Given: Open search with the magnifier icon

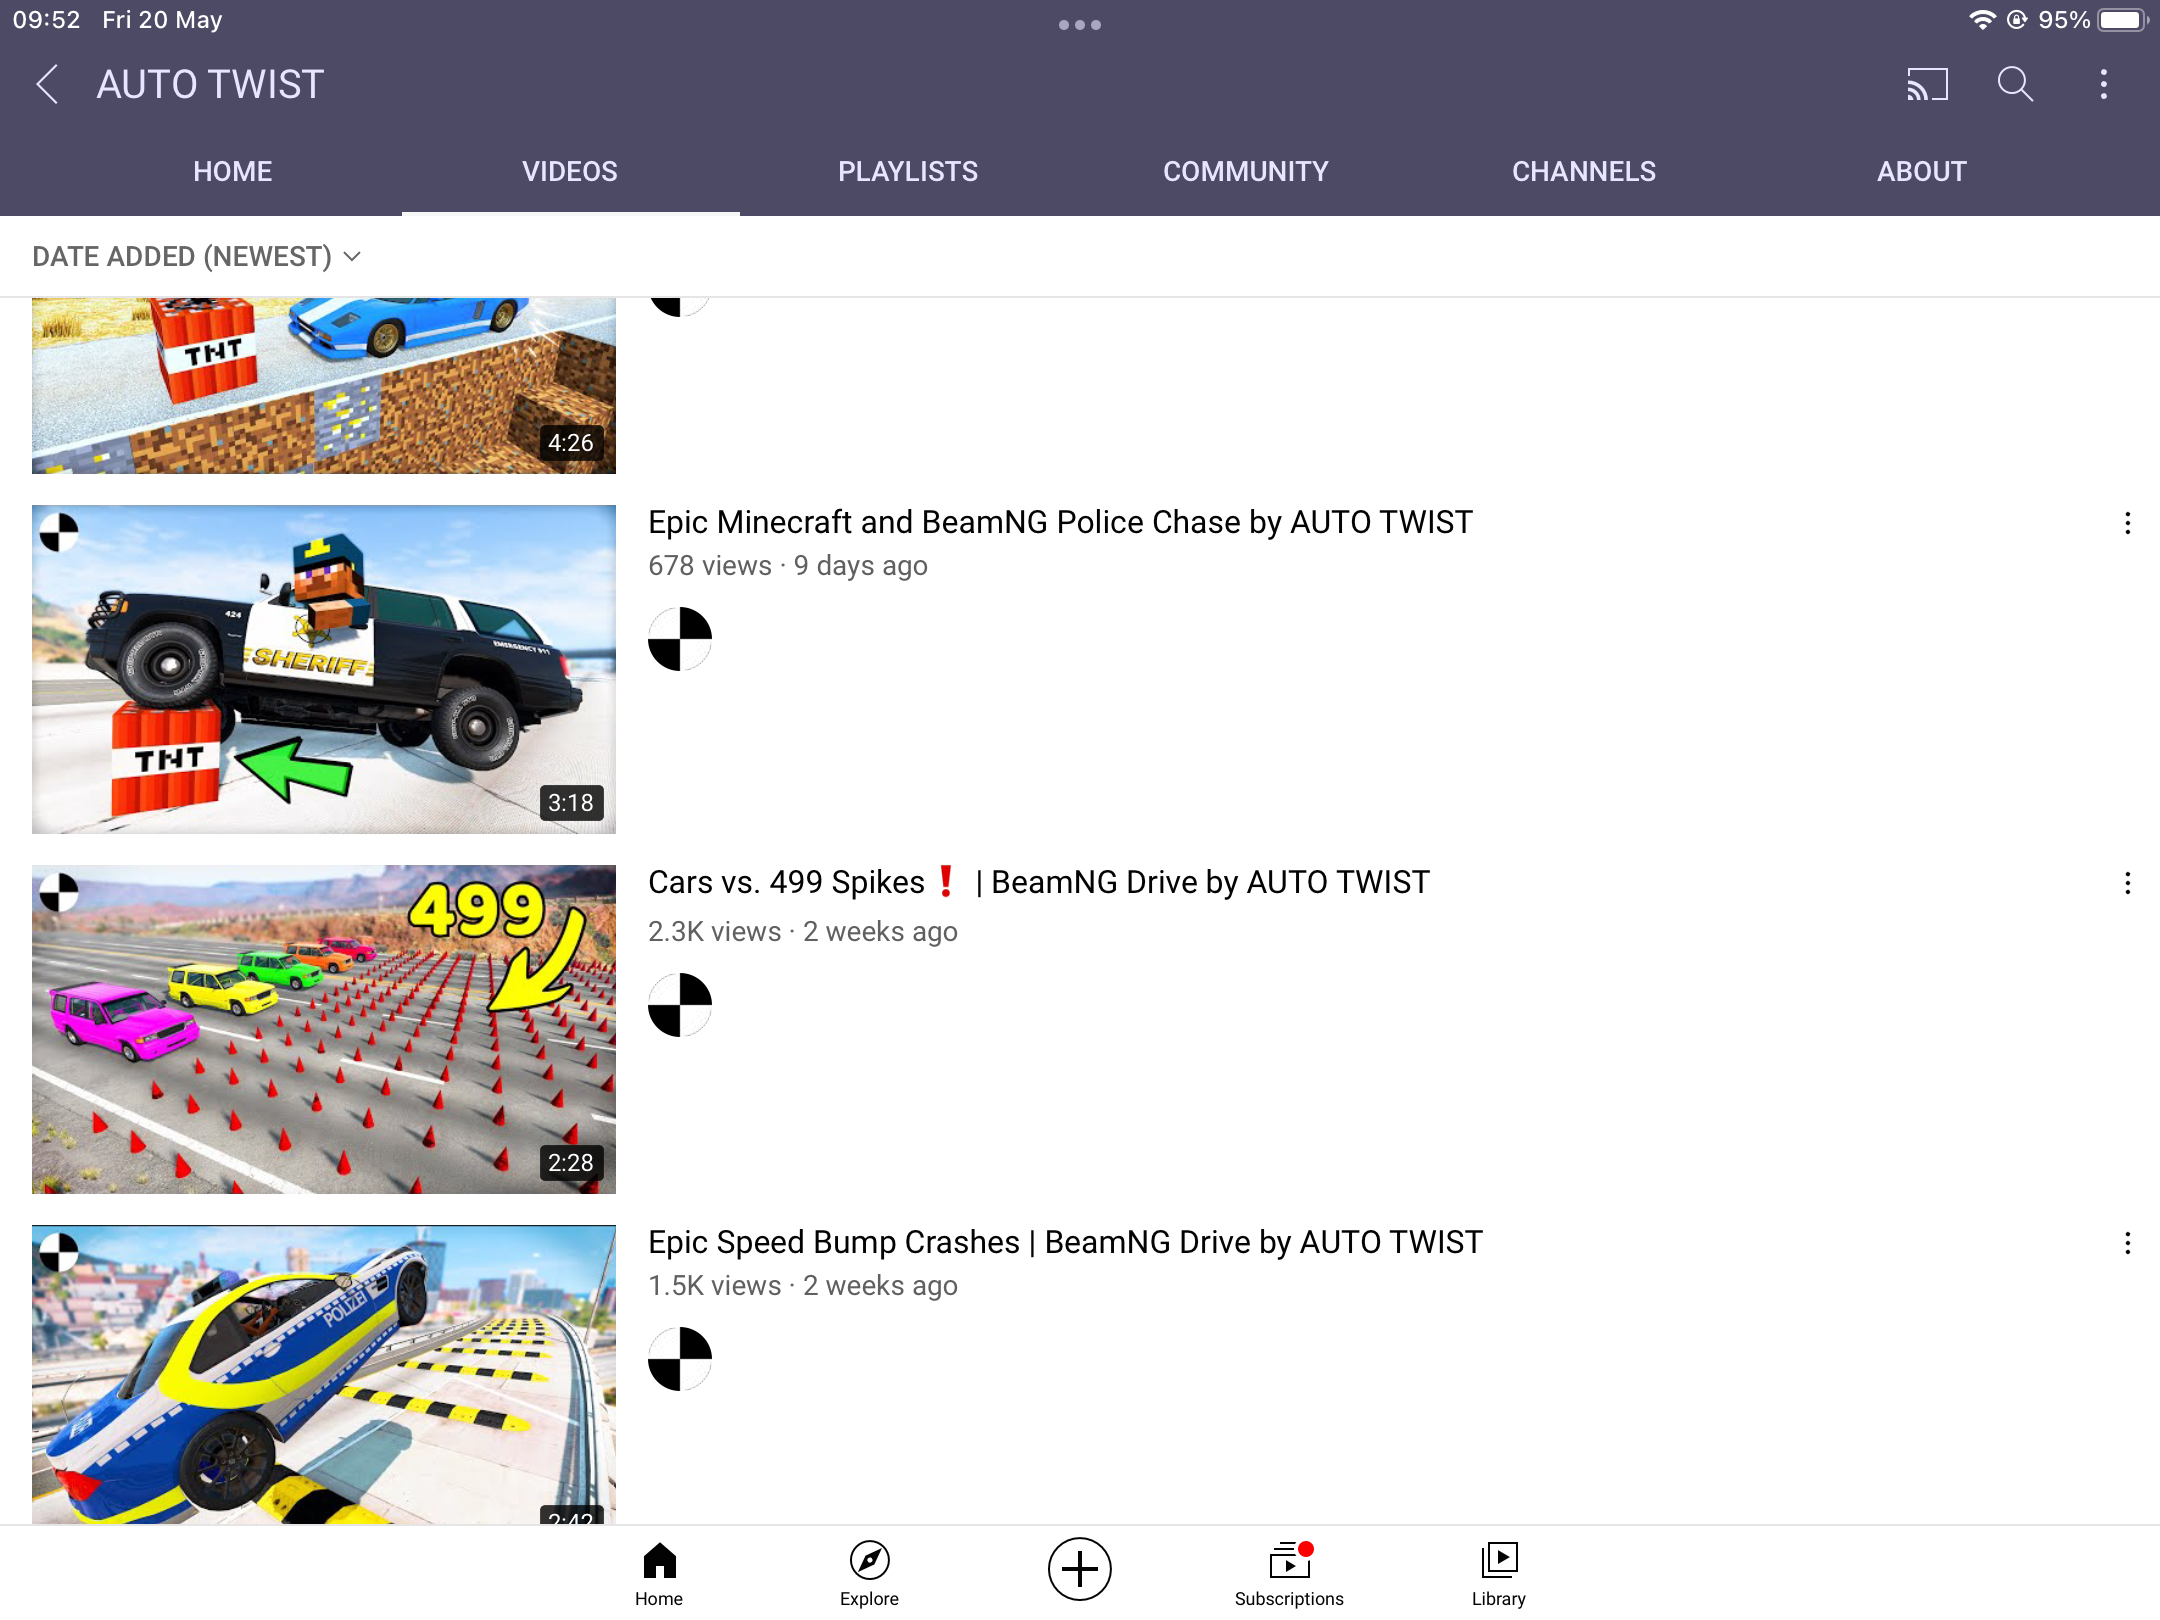Looking at the screenshot, I should point(2015,84).
